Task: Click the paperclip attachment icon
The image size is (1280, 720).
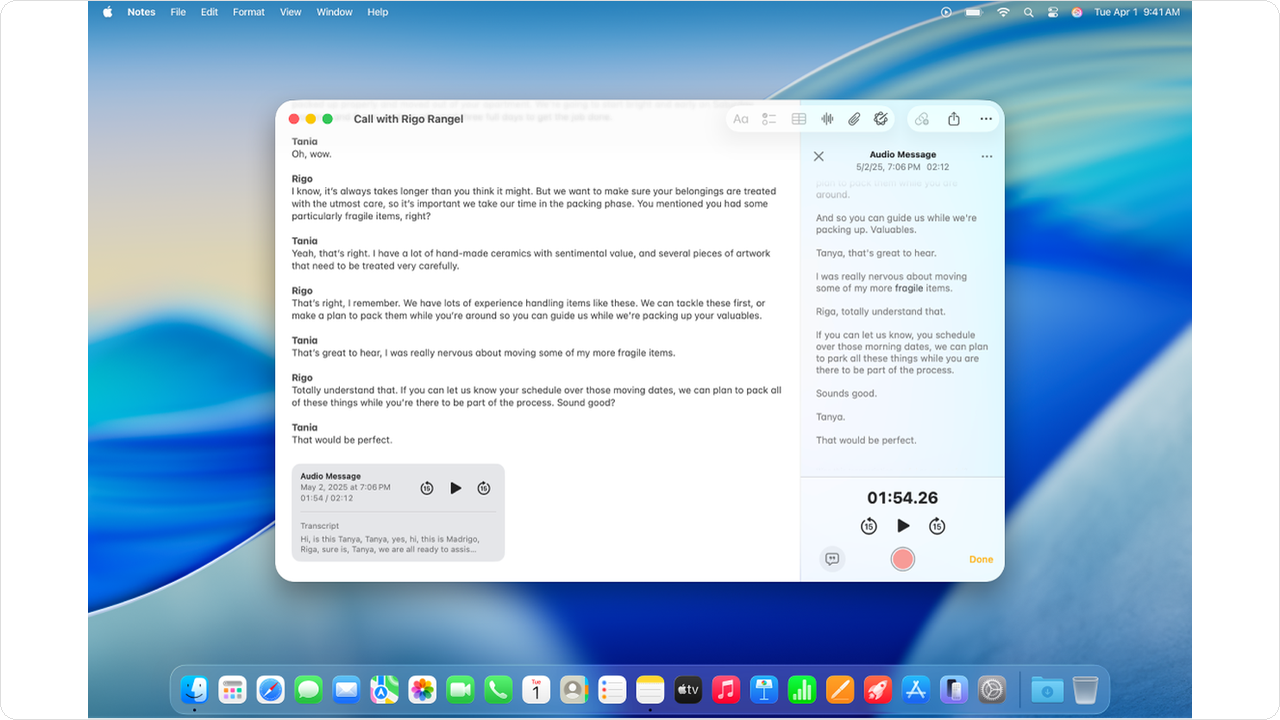Action: click(x=854, y=119)
